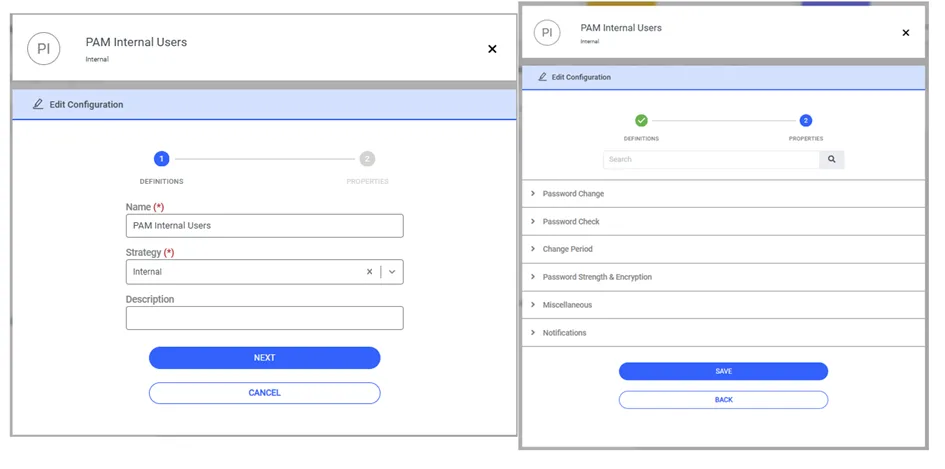Close the right PAM Internal Users dialog

coord(906,33)
